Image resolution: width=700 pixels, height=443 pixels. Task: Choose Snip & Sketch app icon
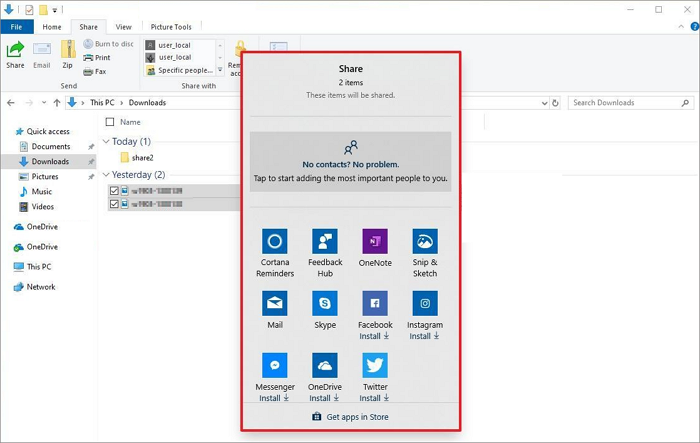point(425,241)
